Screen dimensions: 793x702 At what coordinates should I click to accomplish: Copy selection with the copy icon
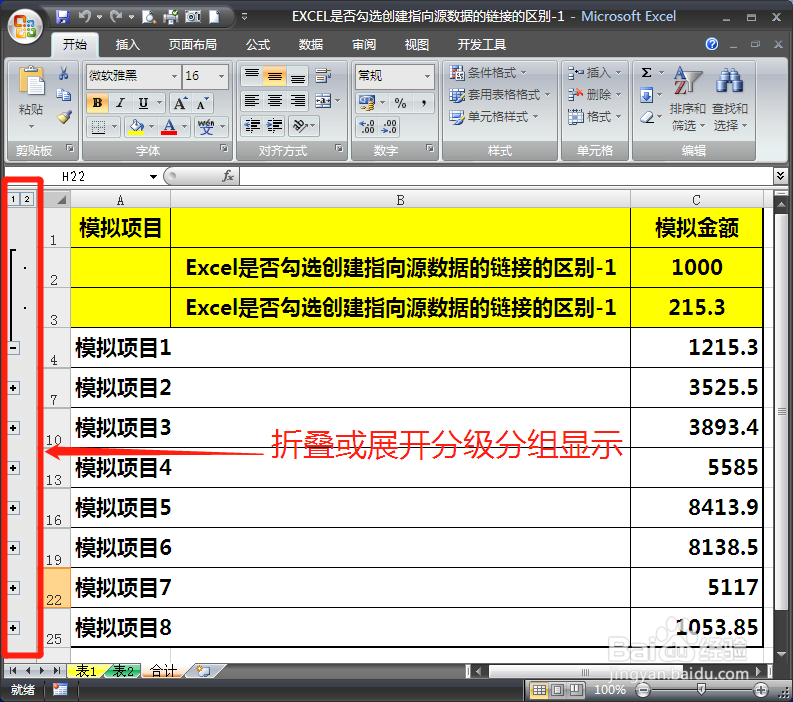coord(64,95)
